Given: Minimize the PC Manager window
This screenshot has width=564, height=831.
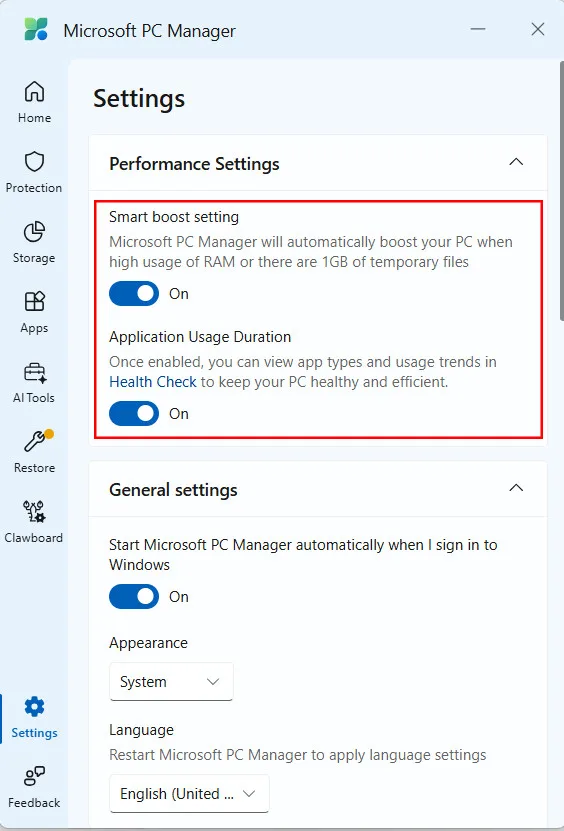Looking at the screenshot, I should 478,29.
